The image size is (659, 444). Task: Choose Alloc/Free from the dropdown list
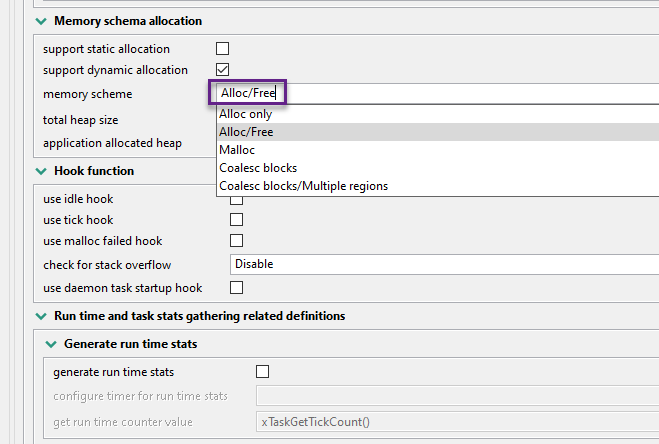(247, 132)
